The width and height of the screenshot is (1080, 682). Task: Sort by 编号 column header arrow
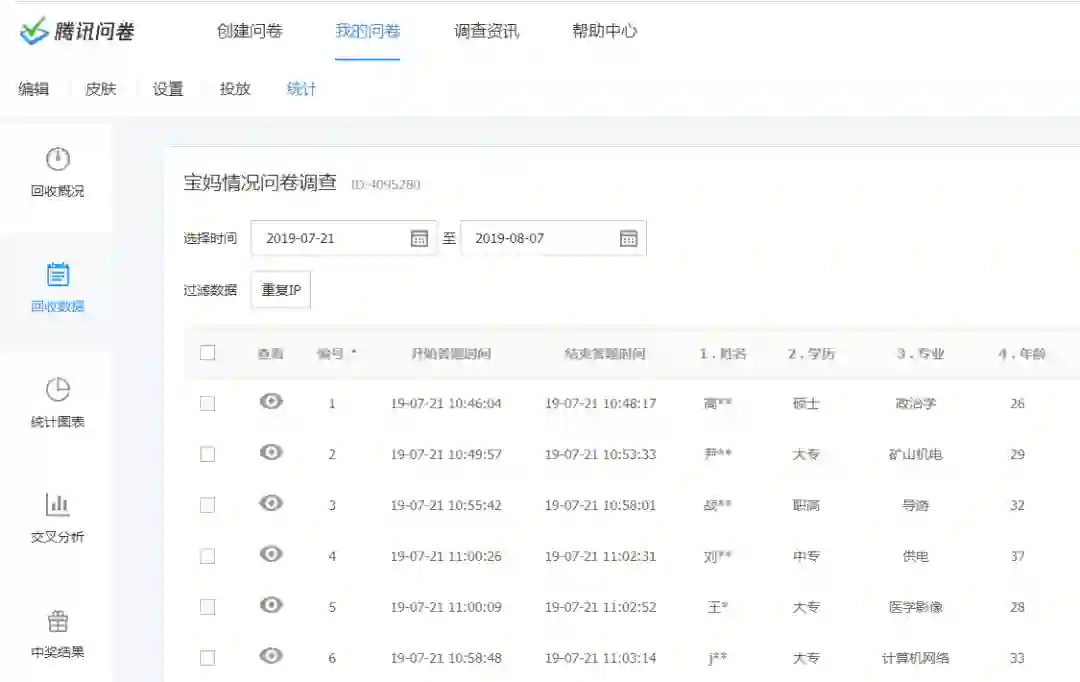click(x=354, y=352)
